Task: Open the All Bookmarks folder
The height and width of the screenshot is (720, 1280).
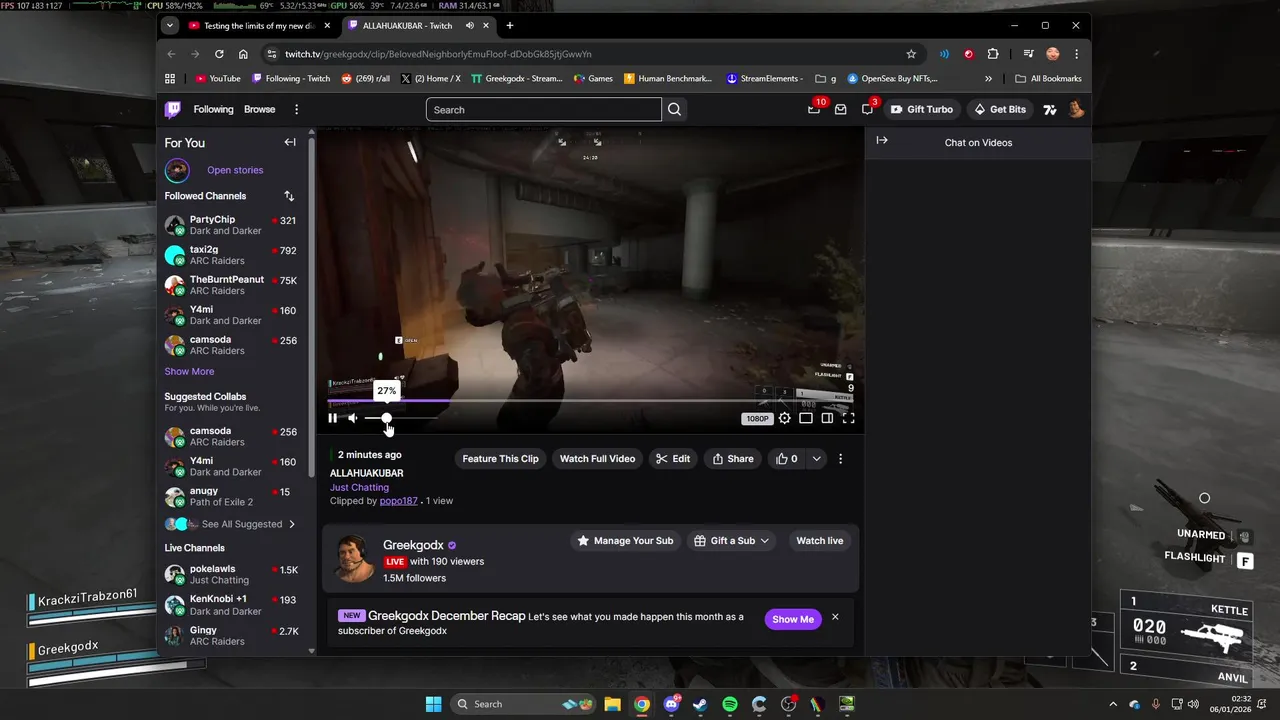Action: pos(1048,78)
